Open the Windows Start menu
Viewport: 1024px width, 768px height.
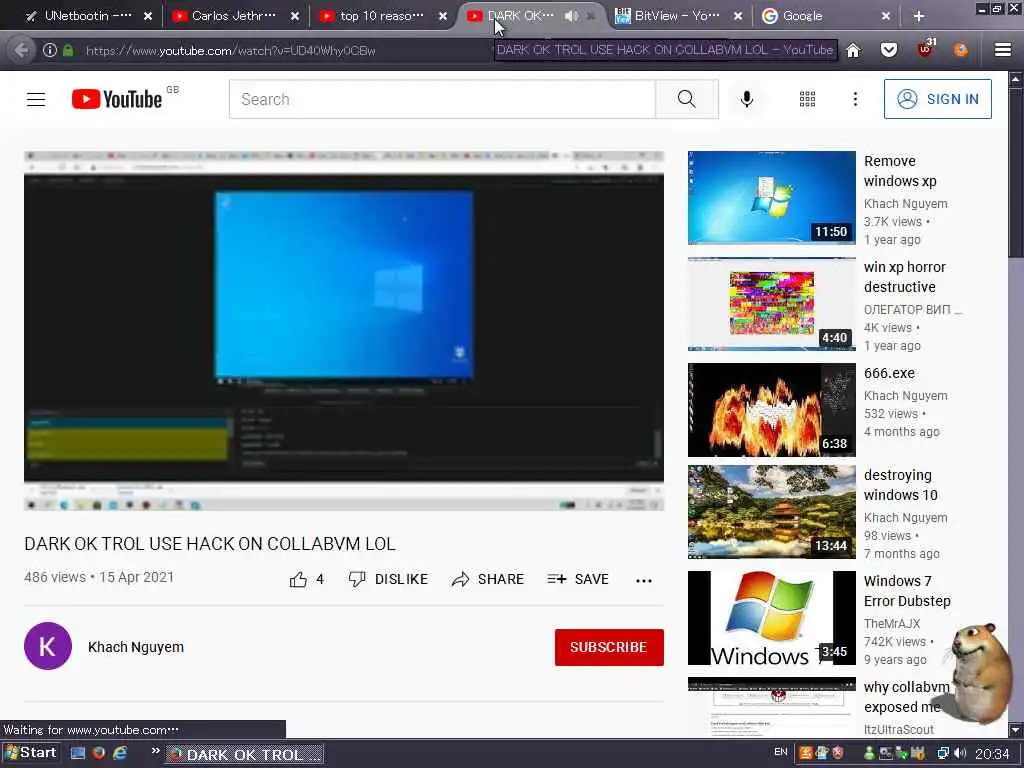(31, 753)
